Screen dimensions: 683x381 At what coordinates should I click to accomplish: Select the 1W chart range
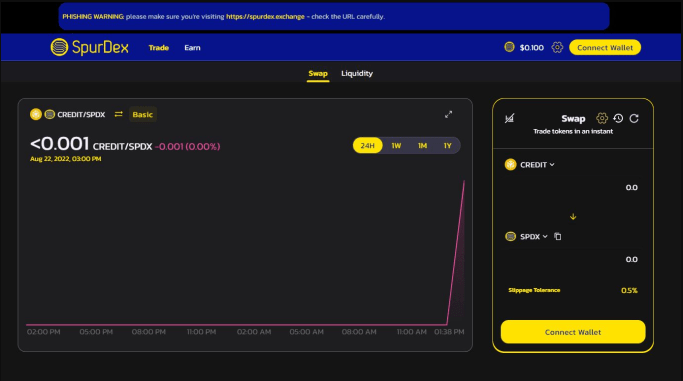pos(396,145)
